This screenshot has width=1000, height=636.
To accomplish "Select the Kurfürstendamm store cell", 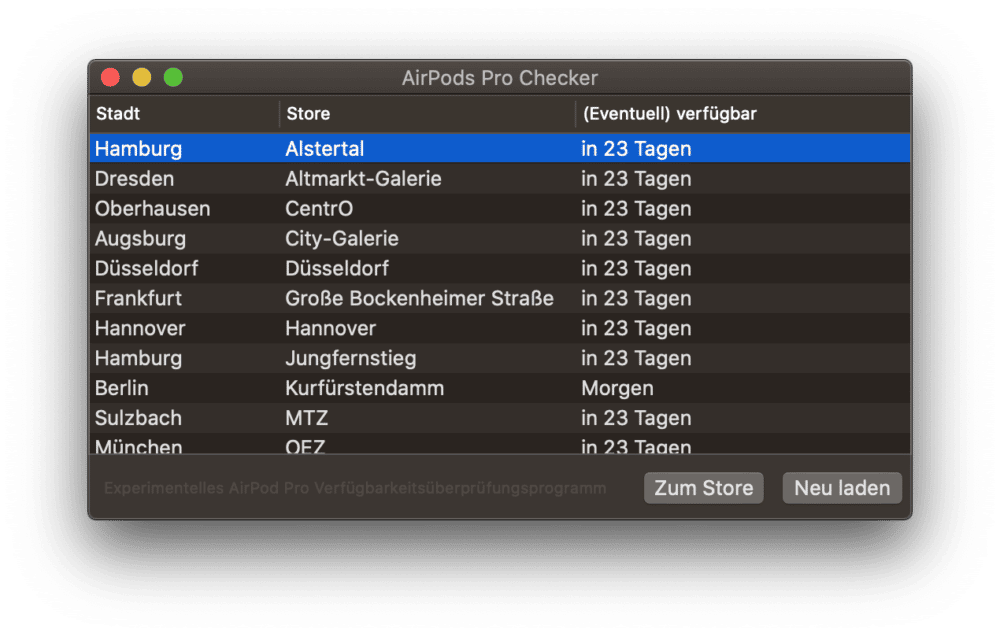I will pos(365,388).
